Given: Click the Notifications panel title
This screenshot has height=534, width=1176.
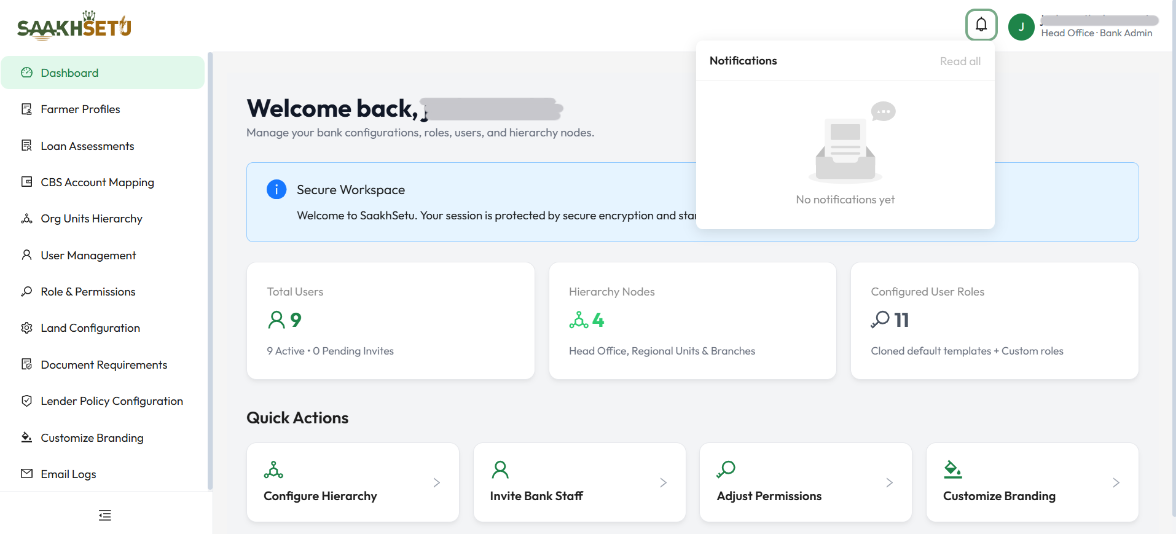Looking at the screenshot, I should 743,61.
